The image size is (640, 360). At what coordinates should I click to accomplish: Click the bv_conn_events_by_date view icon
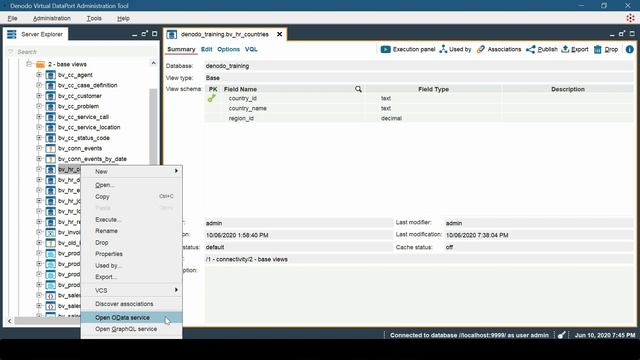coord(51,159)
